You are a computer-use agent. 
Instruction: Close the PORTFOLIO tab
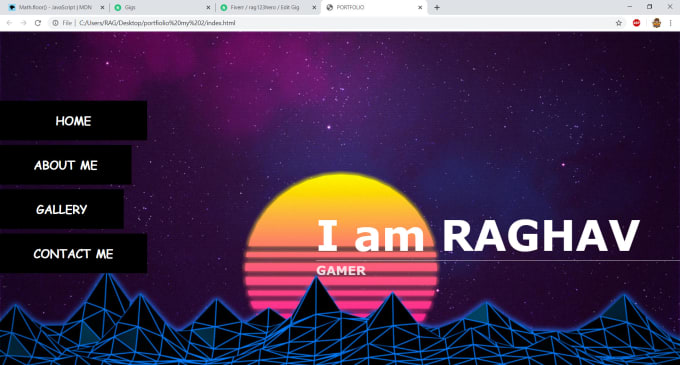[x=420, y=7]
